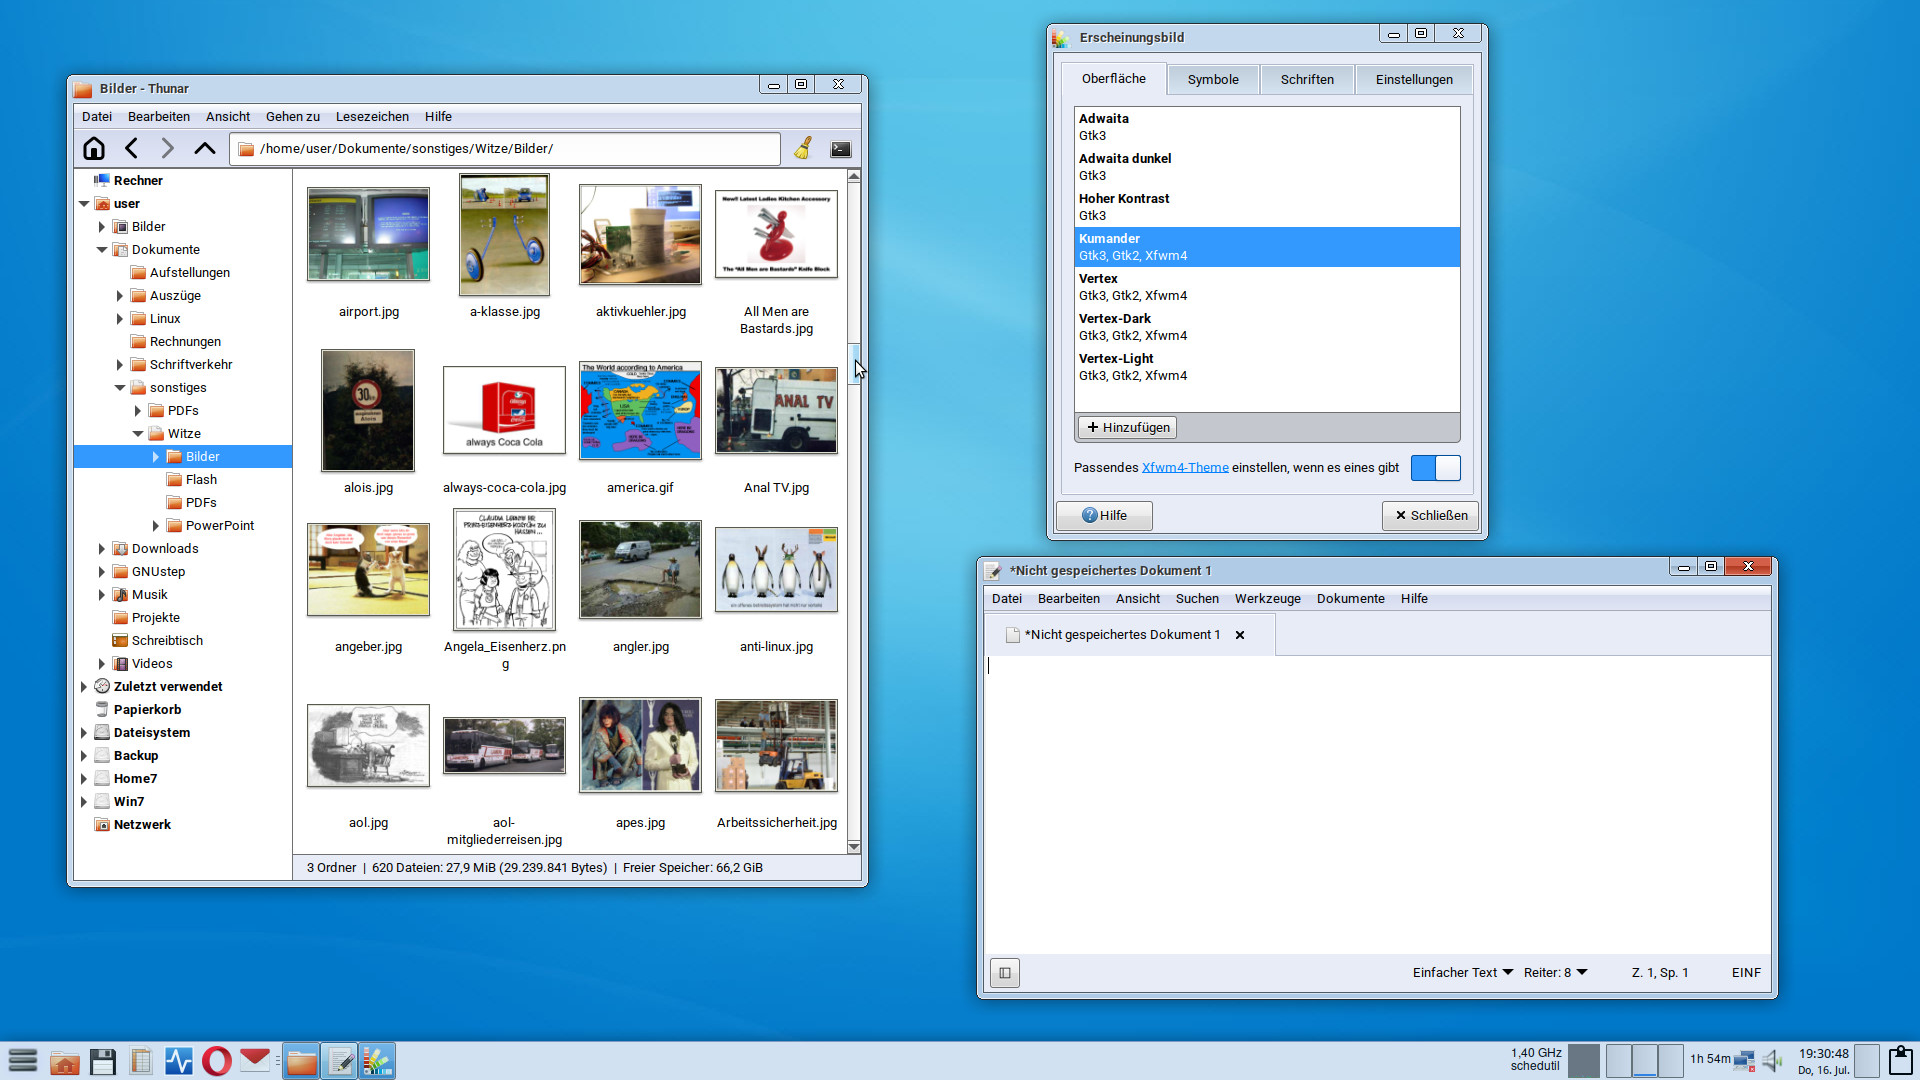This screenshot has width=1920, height=1080.
Task: Switch to Einstellungen tab
Action: click(x=1414, y=79)
